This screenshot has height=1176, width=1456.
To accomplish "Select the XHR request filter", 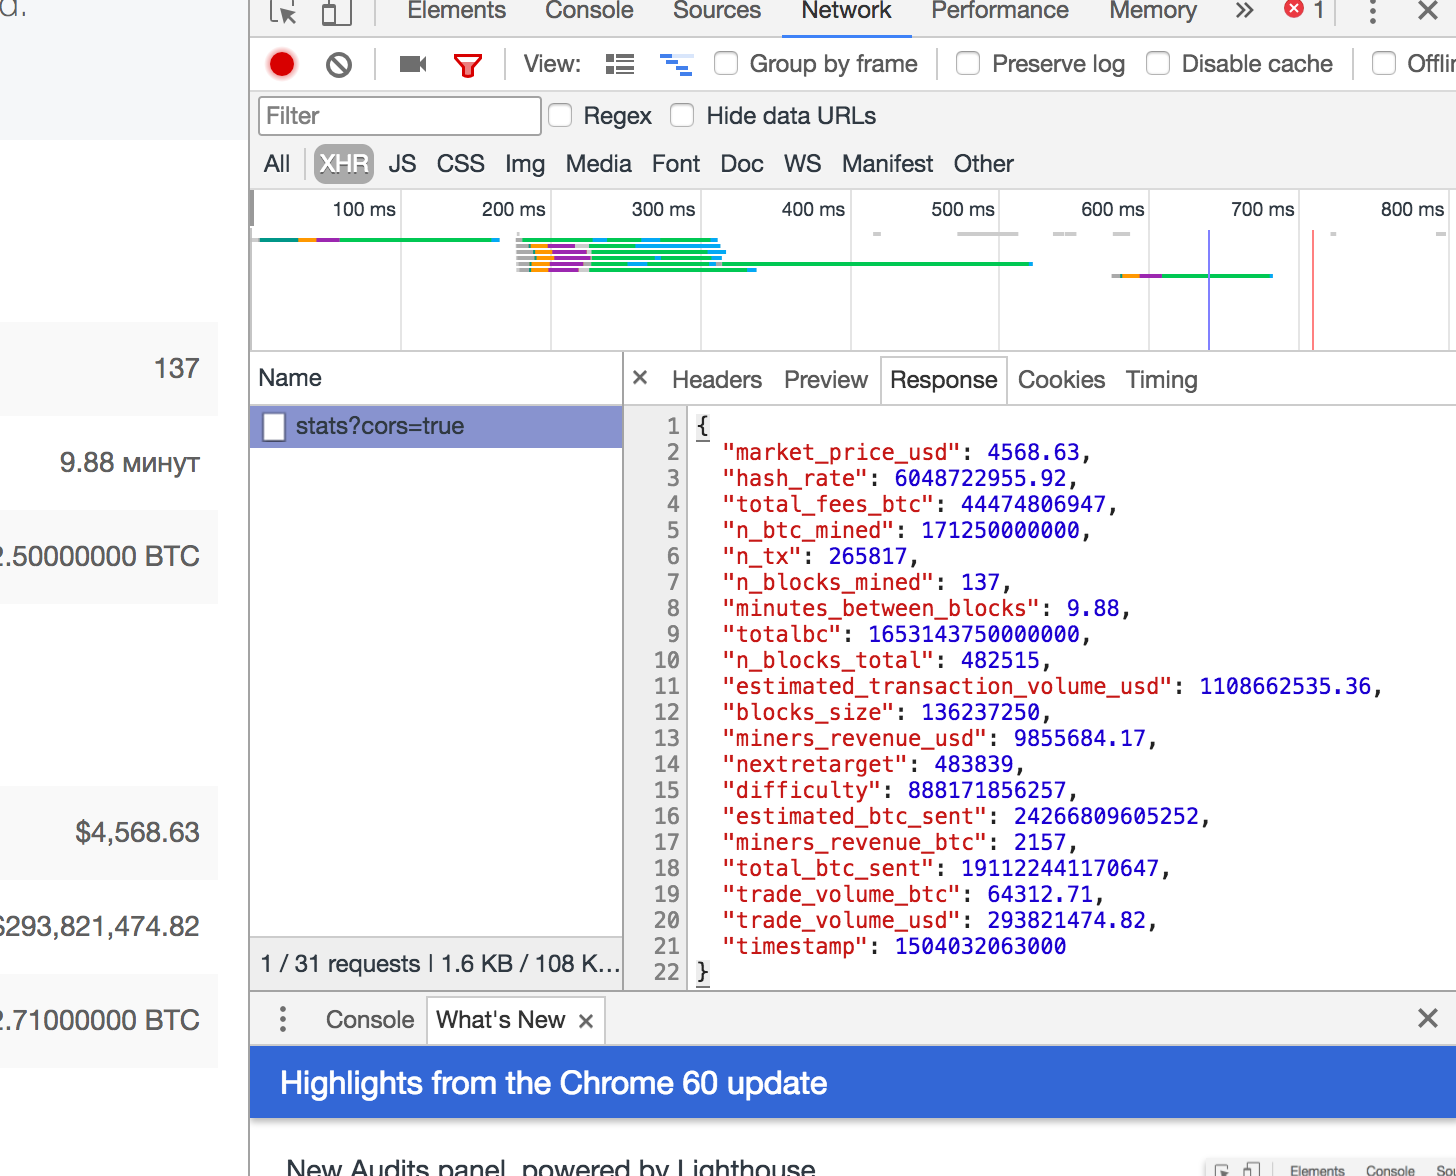I will click(344, 164).
